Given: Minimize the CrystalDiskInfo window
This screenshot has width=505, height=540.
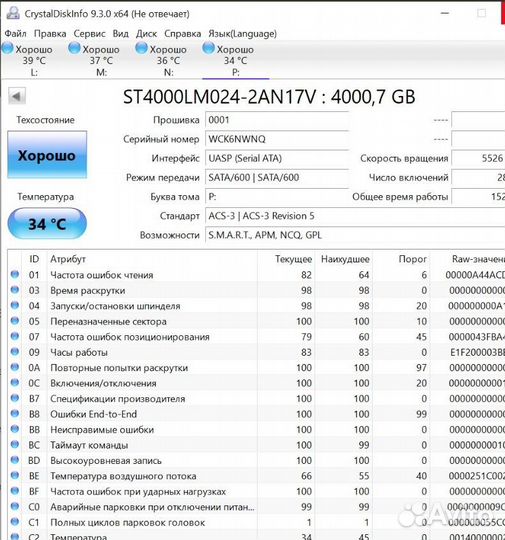Looking at the screenshot, I should tap(445, 13).
